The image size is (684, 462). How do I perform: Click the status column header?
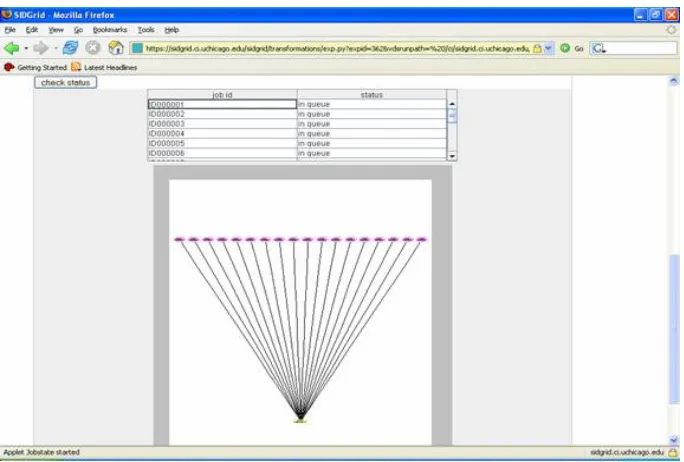coord(372,95)
